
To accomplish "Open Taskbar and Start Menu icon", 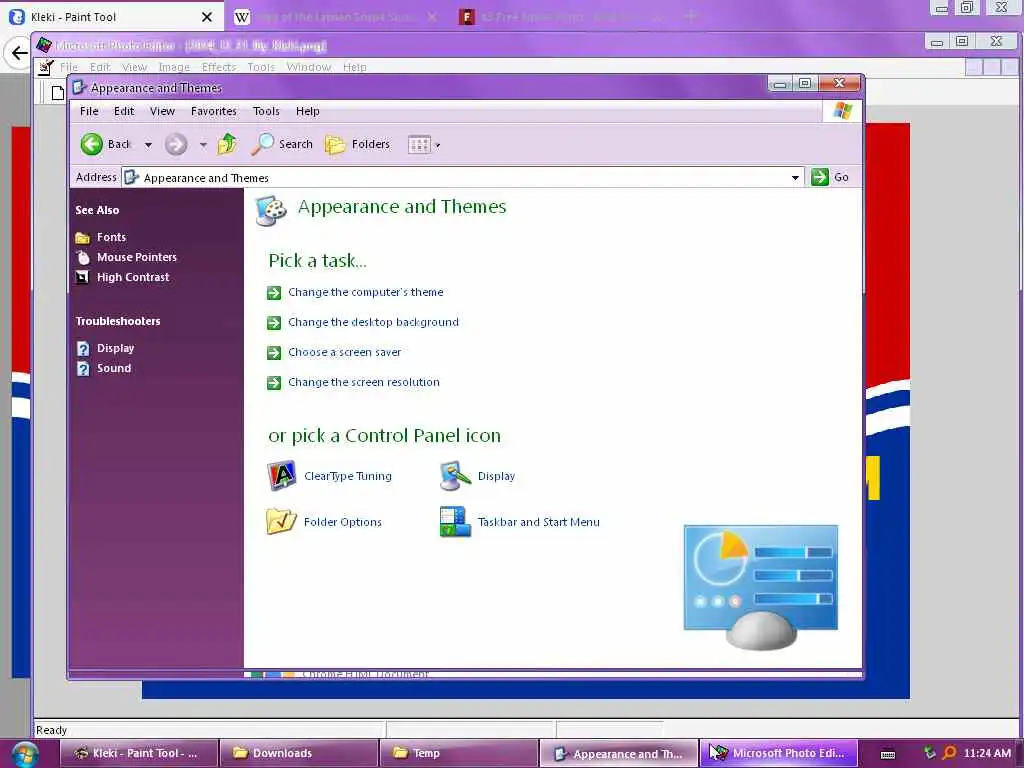I will (x=455, y=522).
